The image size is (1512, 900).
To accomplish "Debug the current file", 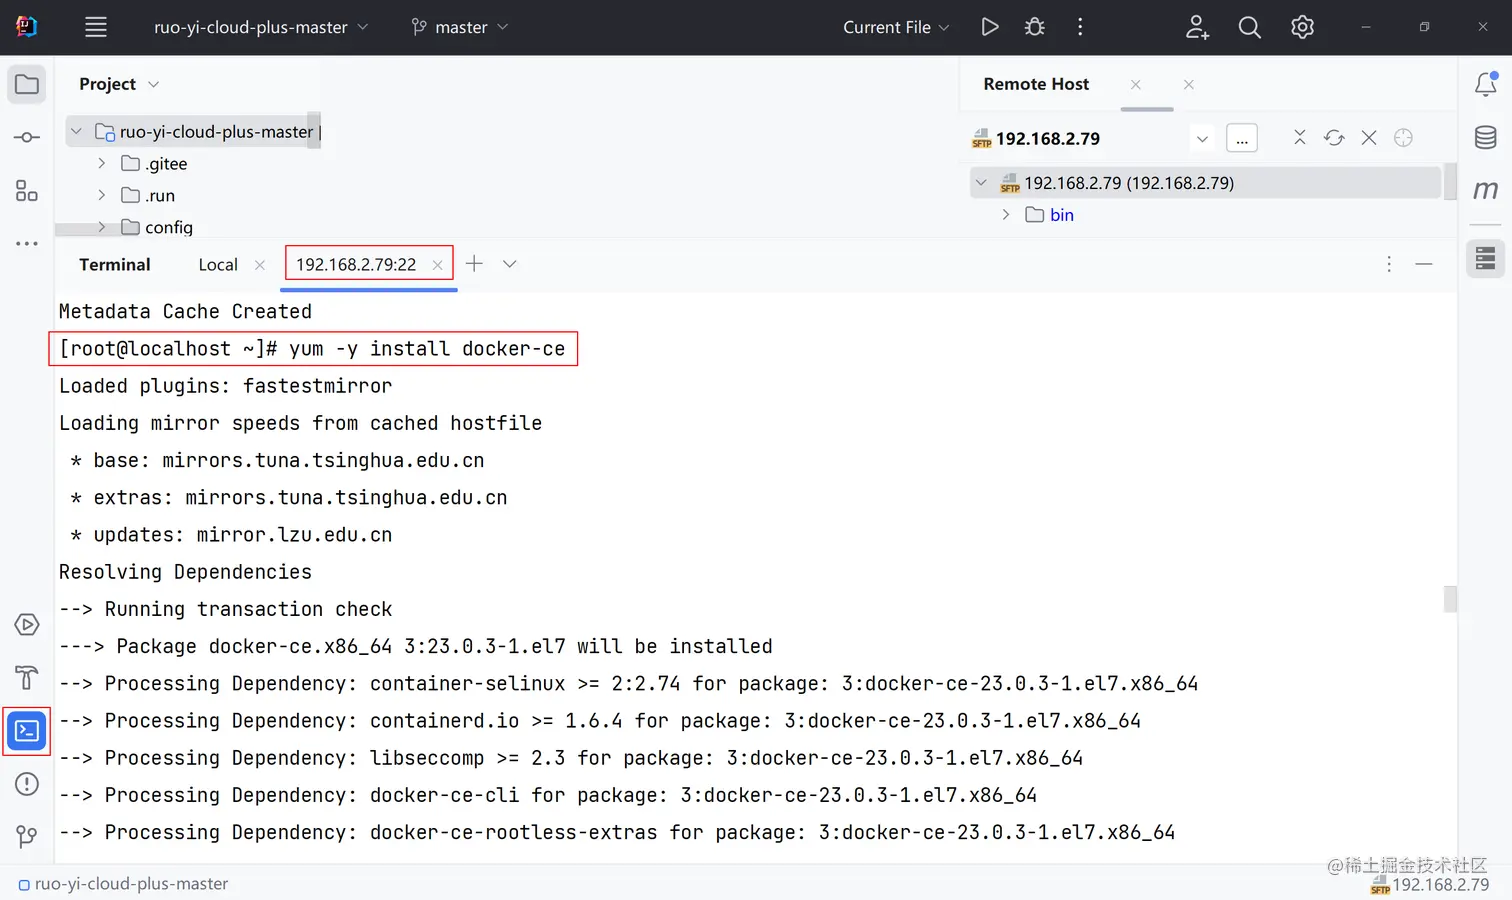I will (x=1035, y=27).
